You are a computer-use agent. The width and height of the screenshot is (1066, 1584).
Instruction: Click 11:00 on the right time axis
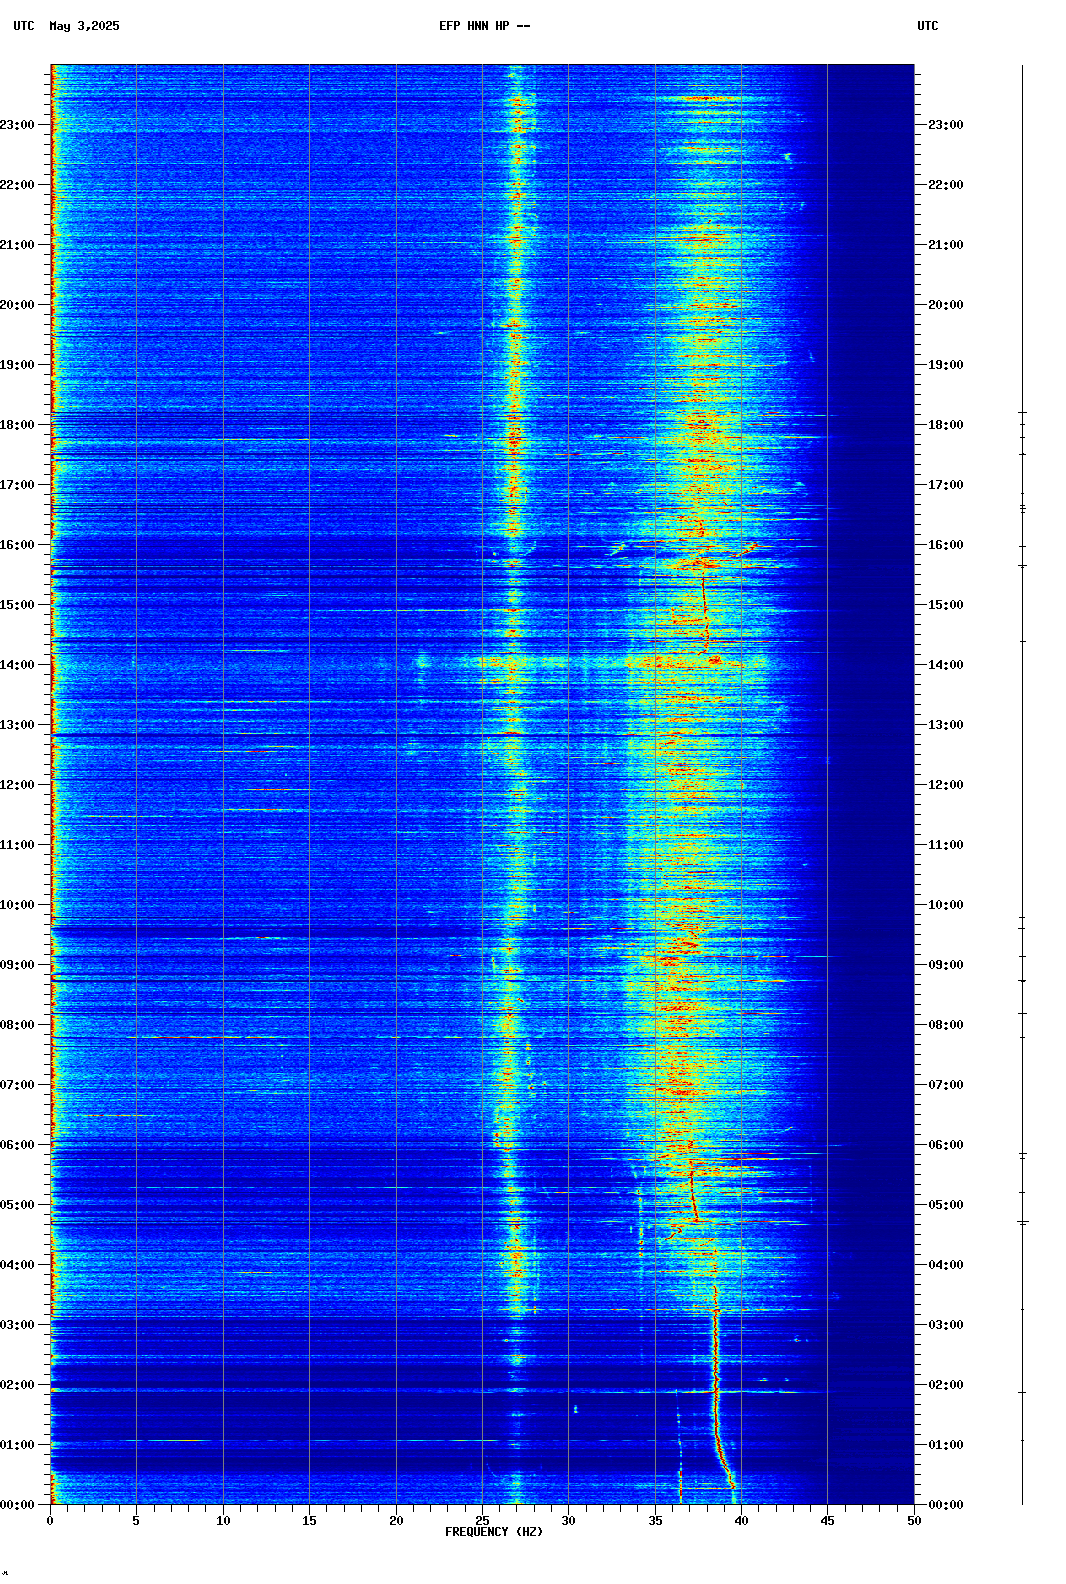click(946, 845)
